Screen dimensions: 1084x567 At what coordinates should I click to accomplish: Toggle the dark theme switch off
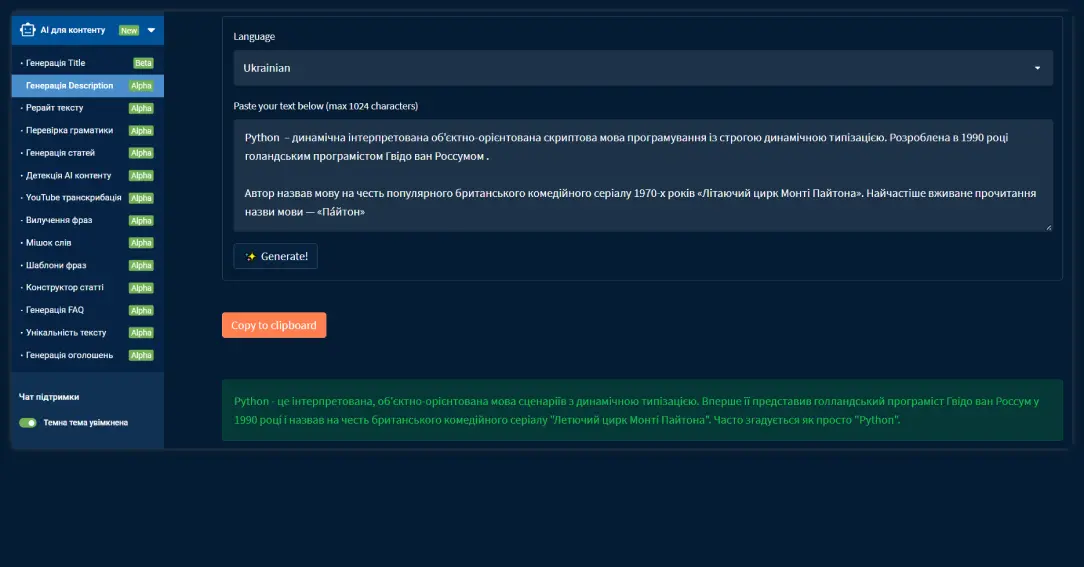(x=28, y=422)
